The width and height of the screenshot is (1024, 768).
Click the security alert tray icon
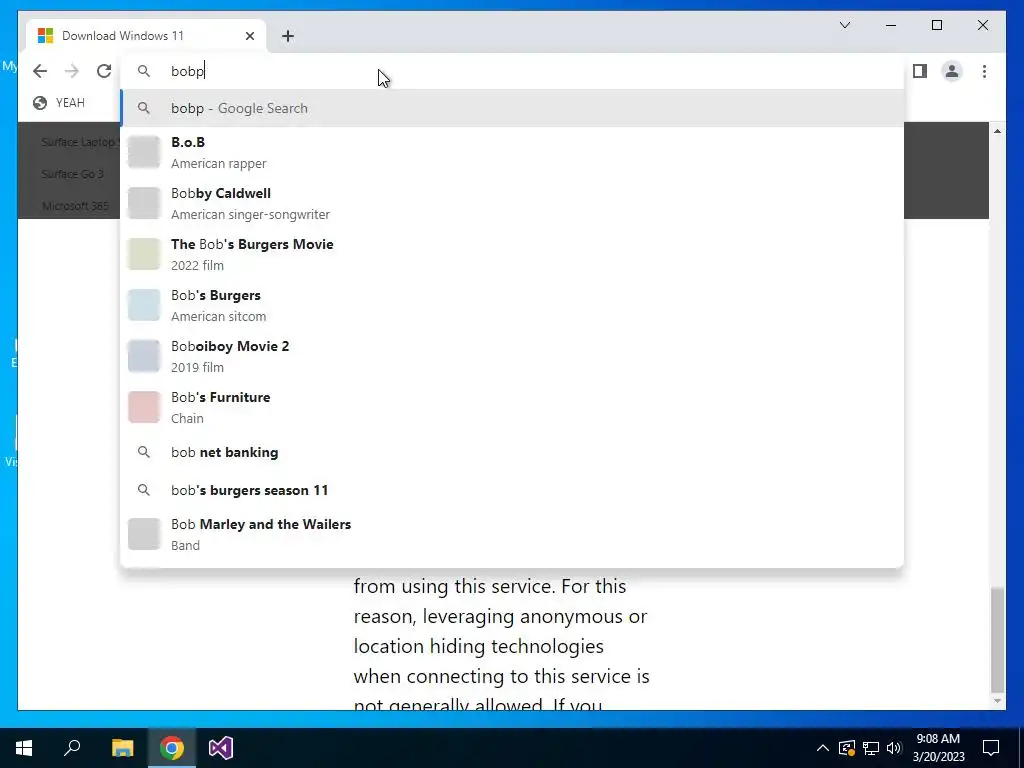(x=846, y=748)
